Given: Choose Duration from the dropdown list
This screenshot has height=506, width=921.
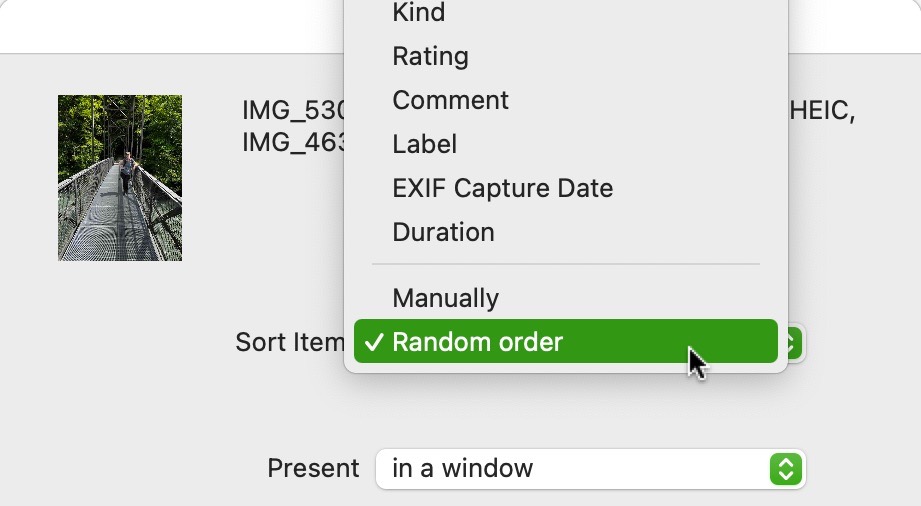Looking at the screenshot, I should coord(443,232).
